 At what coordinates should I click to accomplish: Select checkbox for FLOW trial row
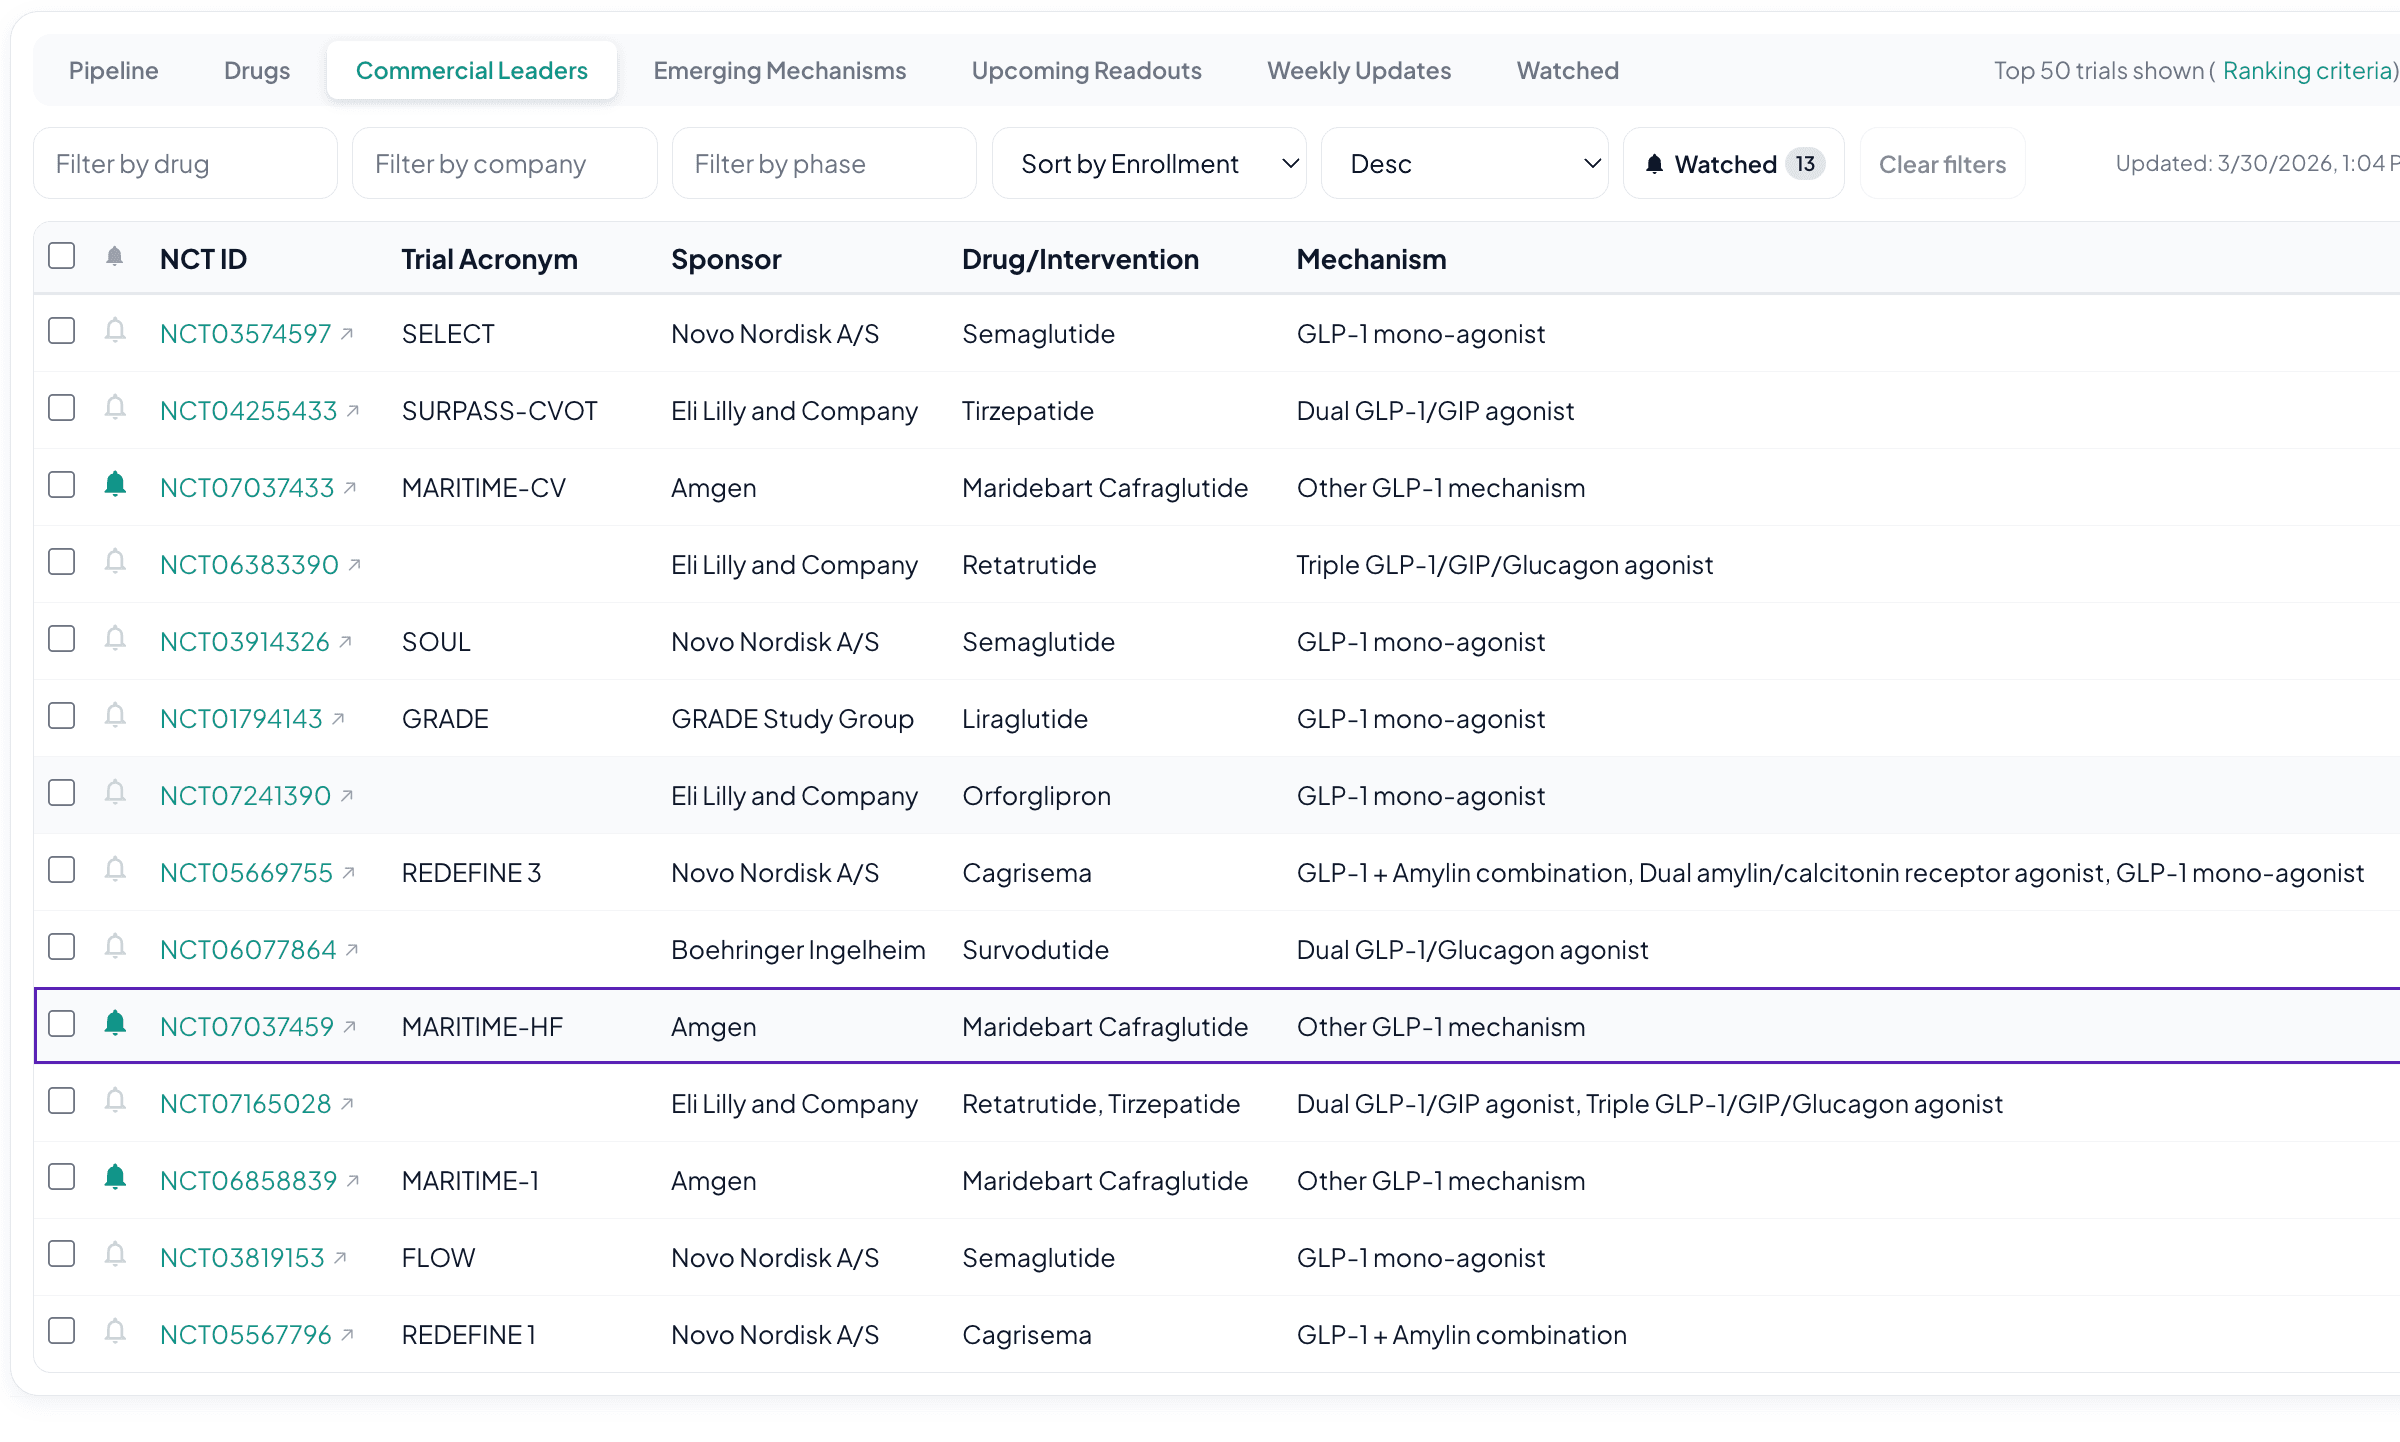coord(62,1254)
